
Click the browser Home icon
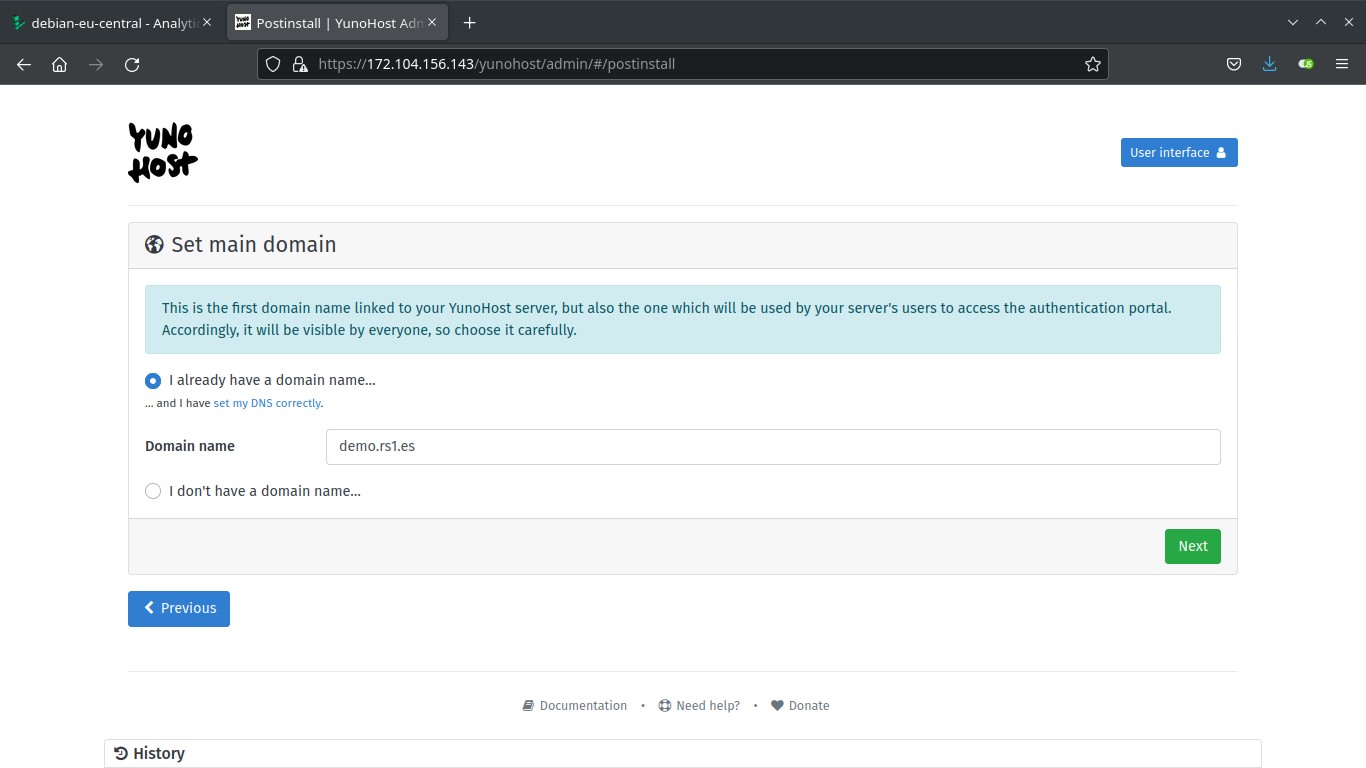click(60, 64)
